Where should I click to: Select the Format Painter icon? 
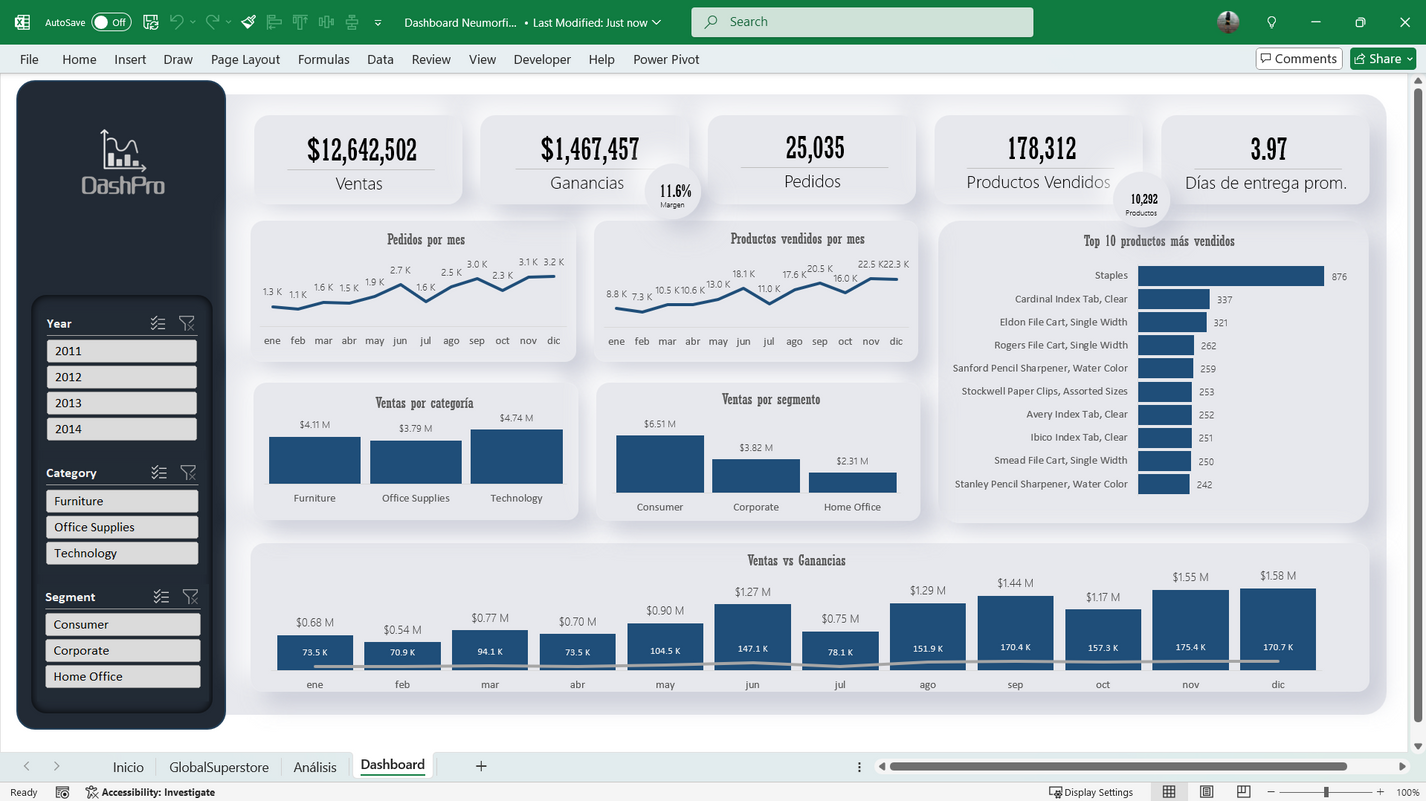[248, 21]
